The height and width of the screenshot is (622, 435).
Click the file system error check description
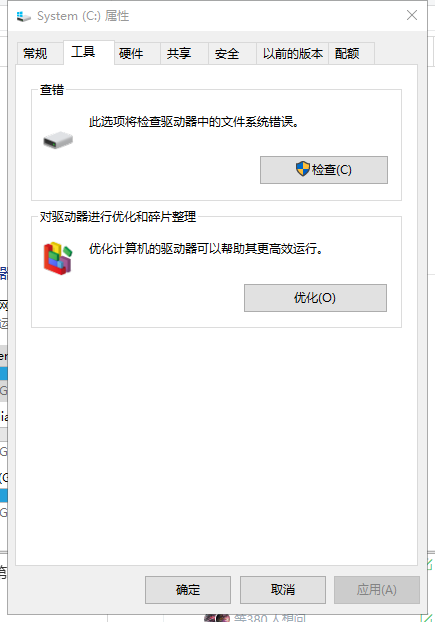194,122
